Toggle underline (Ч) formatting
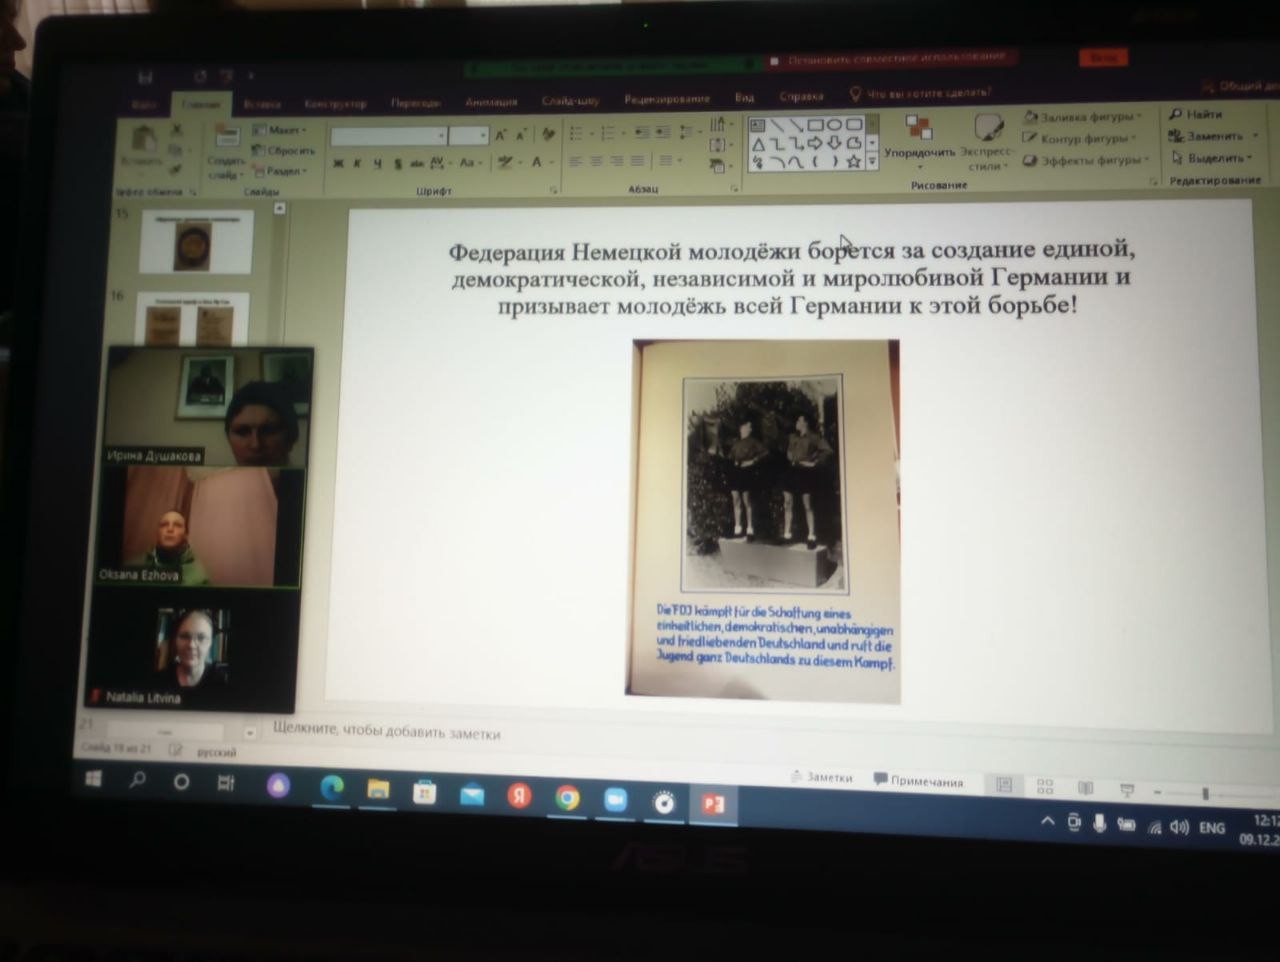Image resolution: width=1280 pixels, height=962 pixels. tap(377, 164)
